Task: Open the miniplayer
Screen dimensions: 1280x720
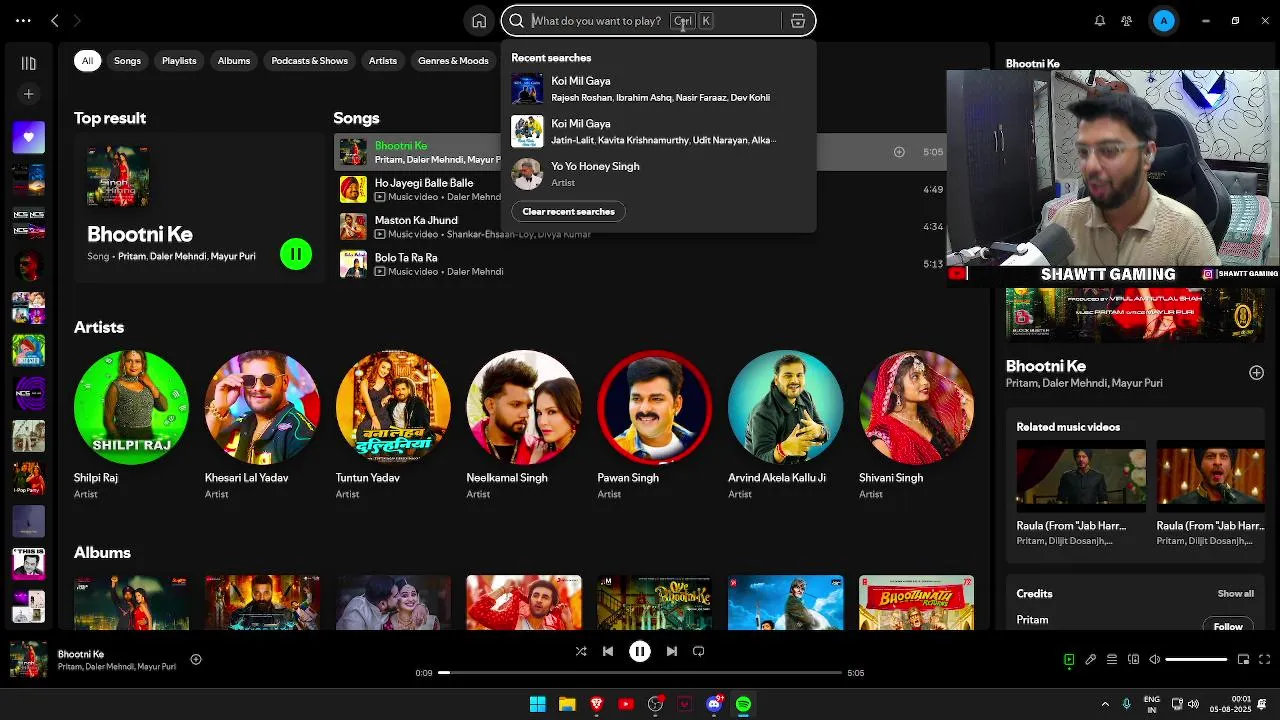Action: pos(1243,660)
